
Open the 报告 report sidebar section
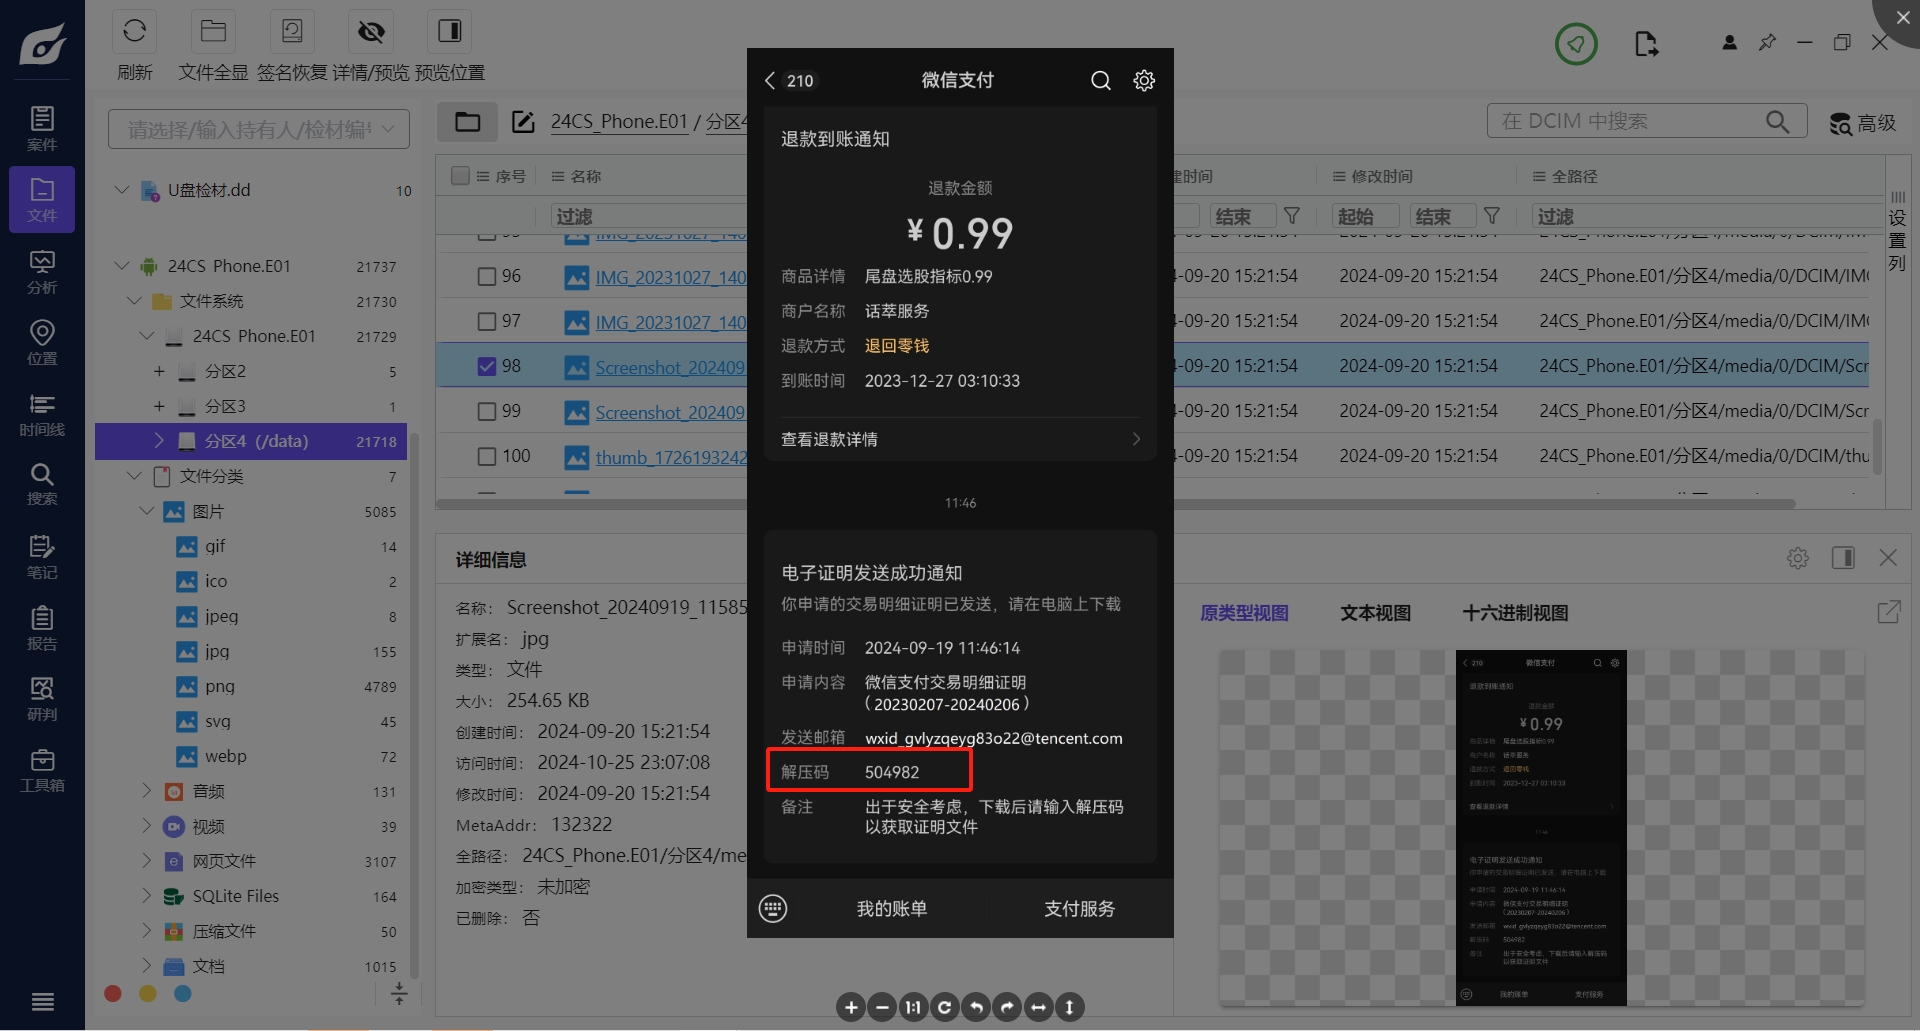(42, 627)
